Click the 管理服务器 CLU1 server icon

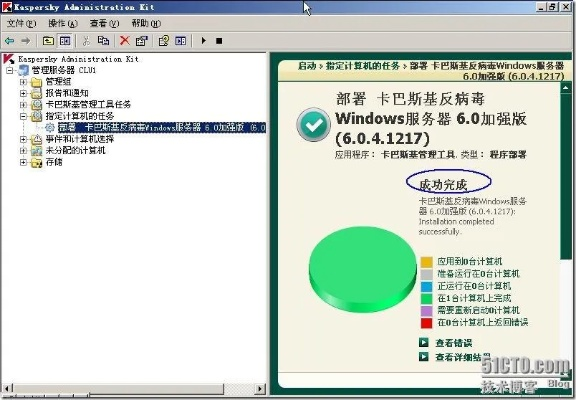click(x=24, y=70)
